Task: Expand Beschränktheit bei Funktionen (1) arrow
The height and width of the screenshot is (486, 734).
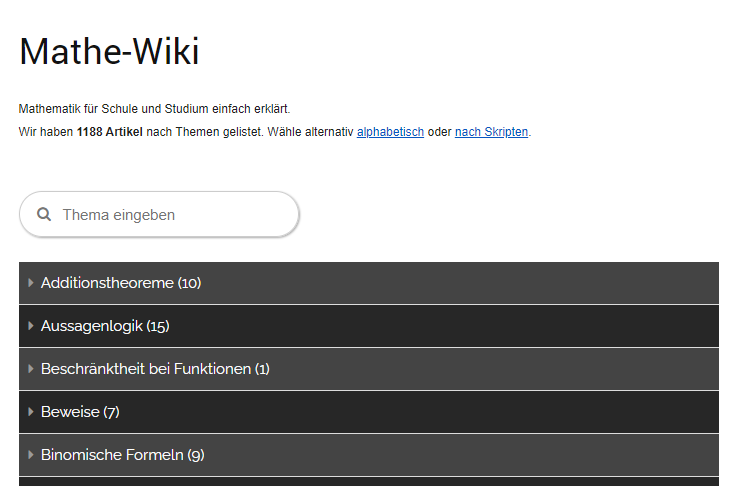Action: pyautogui.click(x=31, y=369)
